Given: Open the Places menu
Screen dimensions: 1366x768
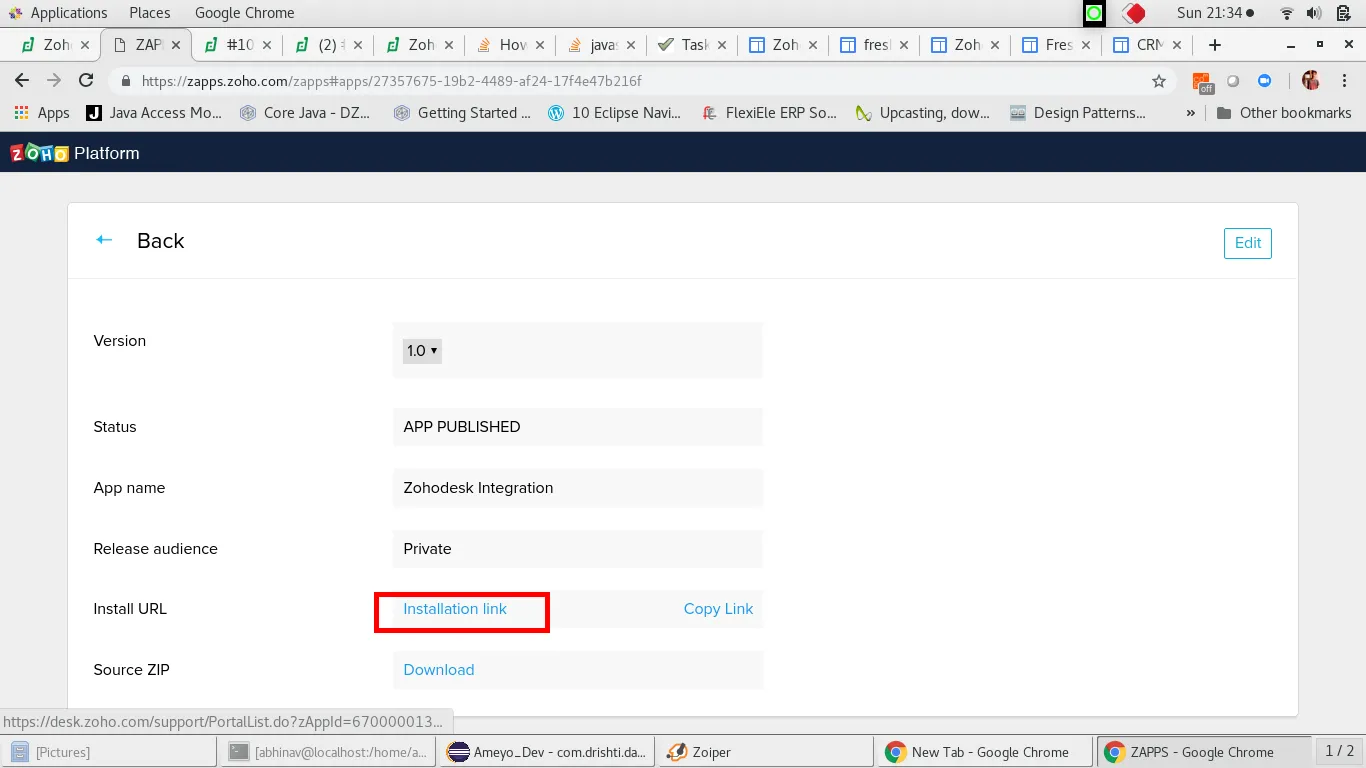Looking at the screenshot, I should (150, 13).
